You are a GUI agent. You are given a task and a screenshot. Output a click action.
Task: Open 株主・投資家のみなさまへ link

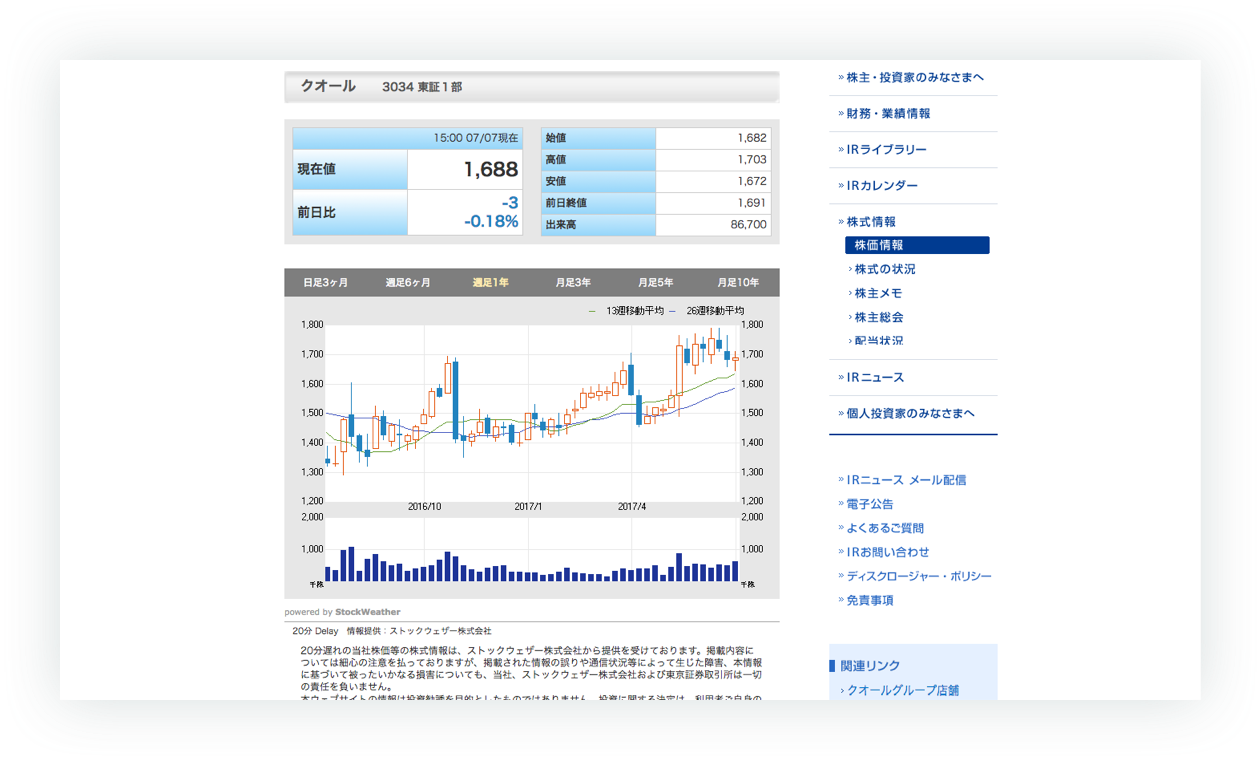915,77
